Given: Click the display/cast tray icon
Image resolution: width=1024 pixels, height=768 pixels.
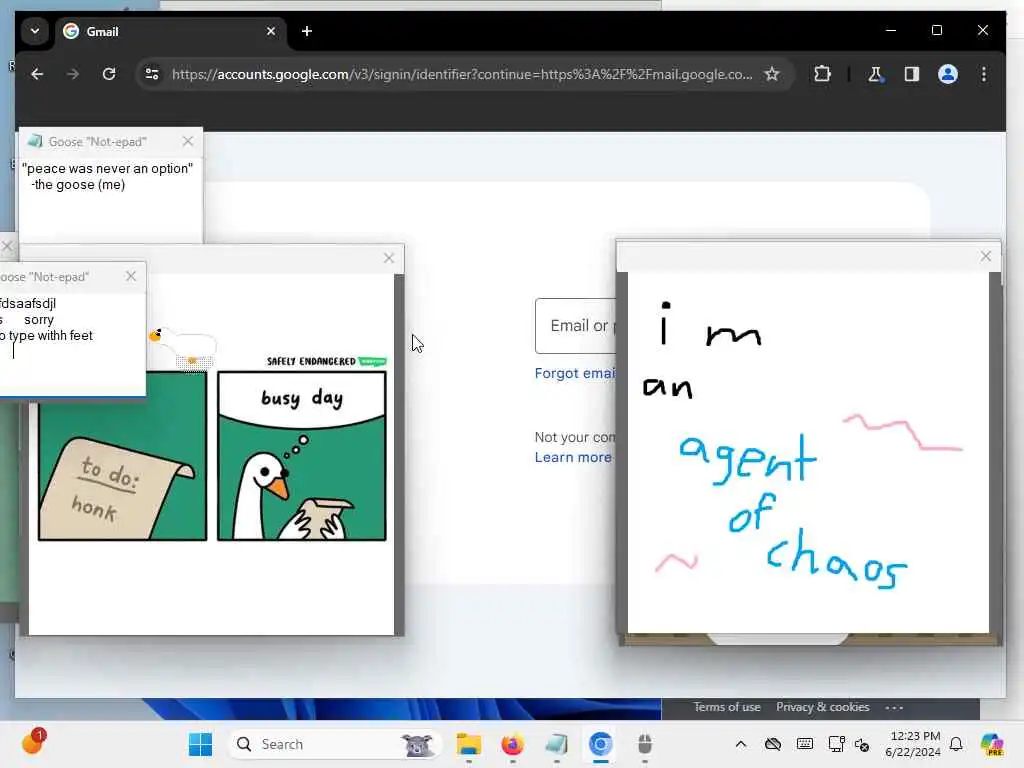Looking at the screenshot, I should tap(836, 744).
